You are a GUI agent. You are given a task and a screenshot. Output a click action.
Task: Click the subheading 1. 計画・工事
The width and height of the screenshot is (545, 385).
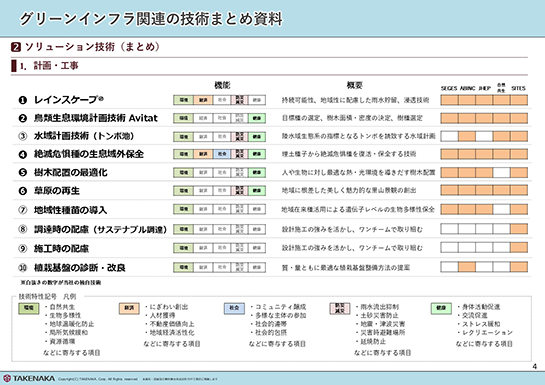click(49, 66)
